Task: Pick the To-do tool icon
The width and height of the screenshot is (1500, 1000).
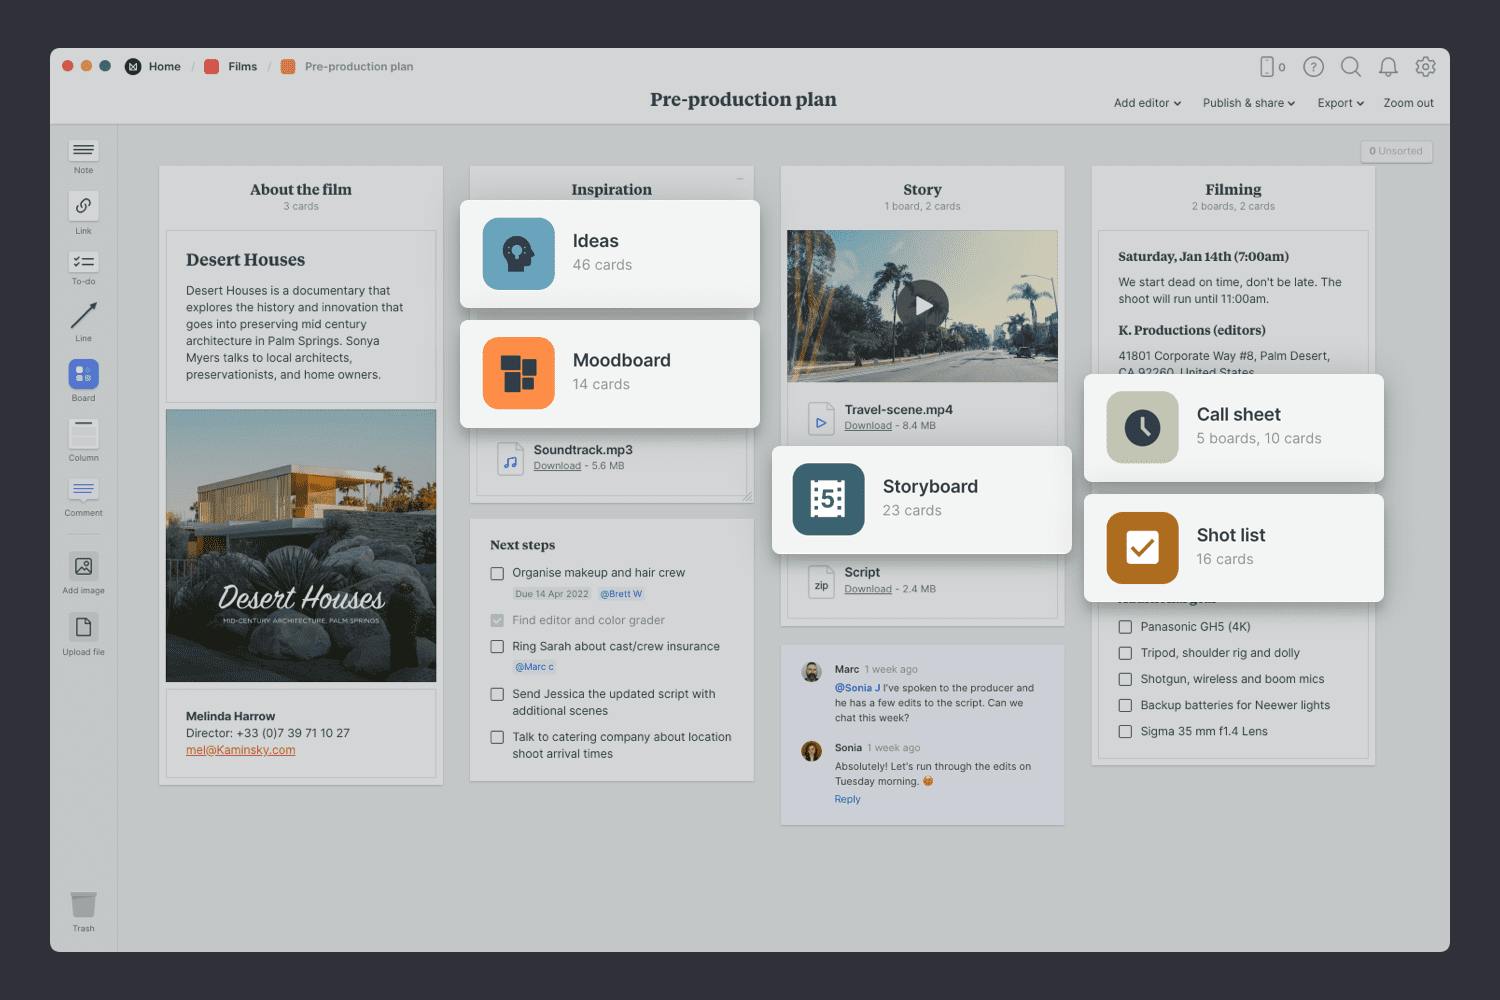Action: click(83, 262)
